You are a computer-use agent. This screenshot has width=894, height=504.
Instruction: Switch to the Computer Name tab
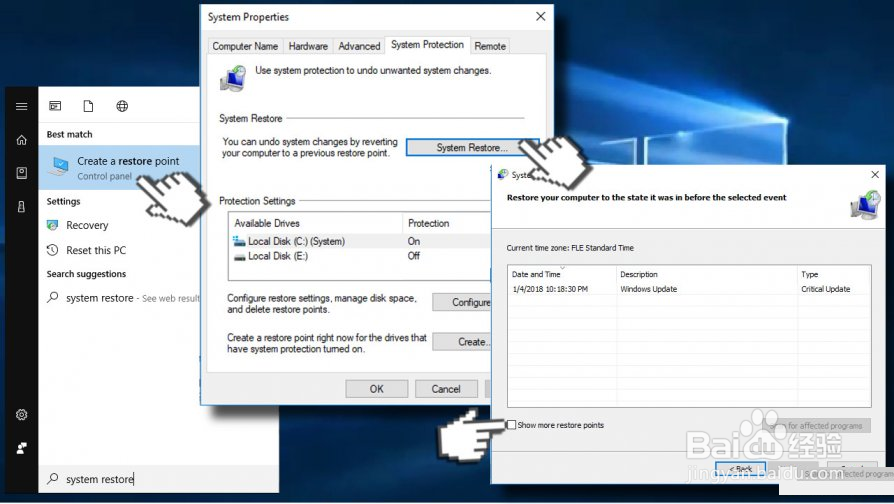(245, 46)
